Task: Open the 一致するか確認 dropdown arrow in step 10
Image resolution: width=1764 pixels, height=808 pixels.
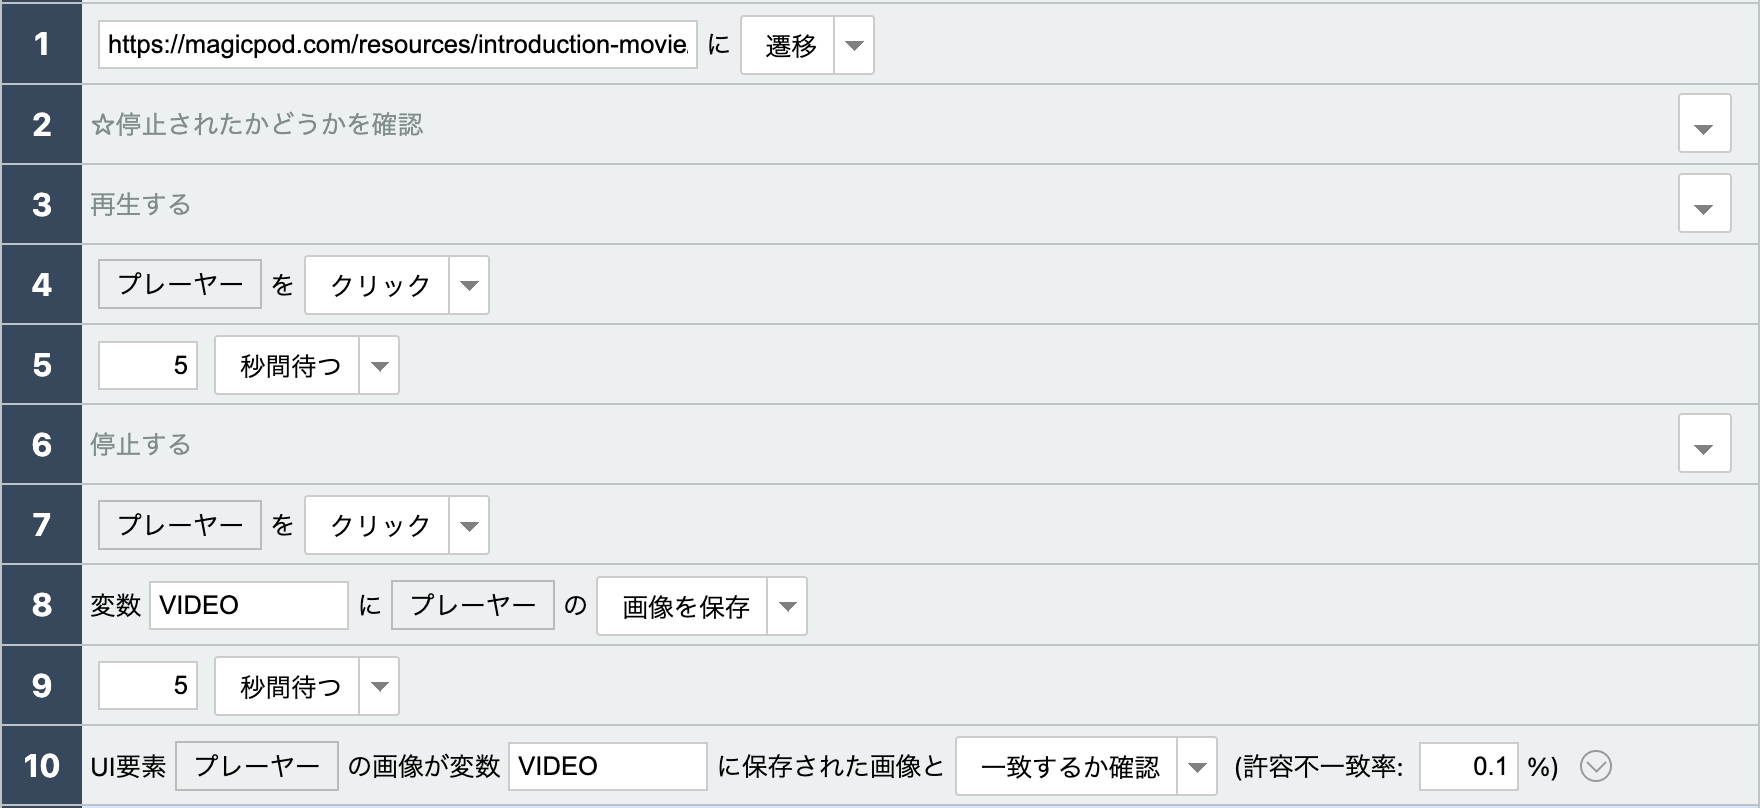Action: 1197,766
